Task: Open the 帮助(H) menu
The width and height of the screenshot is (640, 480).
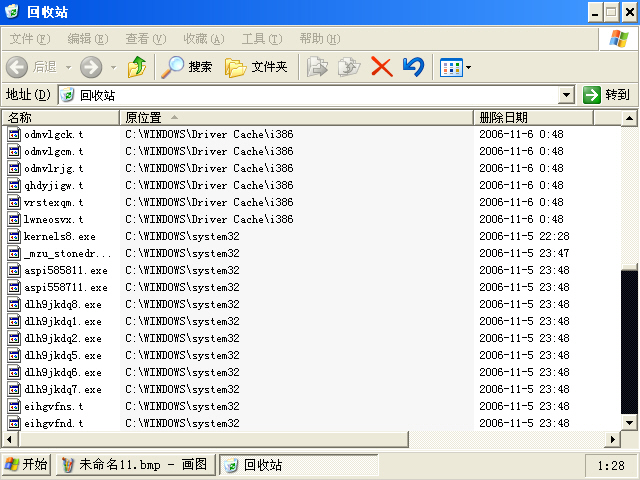Action: 320,39
